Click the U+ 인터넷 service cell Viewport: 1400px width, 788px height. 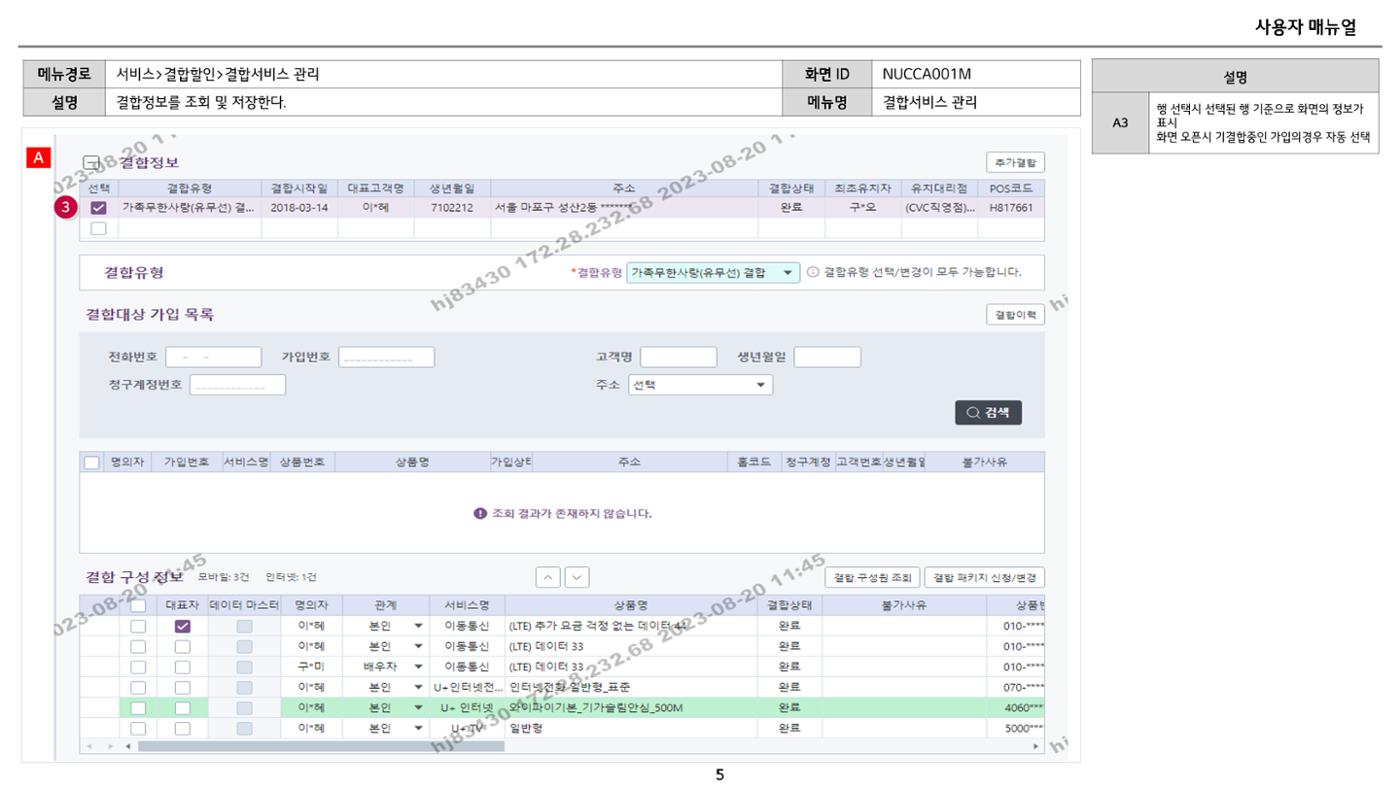pos(468,708)
